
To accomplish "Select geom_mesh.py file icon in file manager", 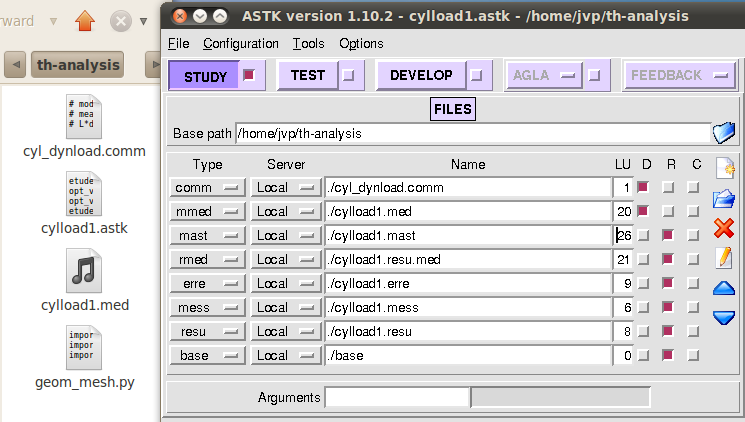I will (84, 348).
